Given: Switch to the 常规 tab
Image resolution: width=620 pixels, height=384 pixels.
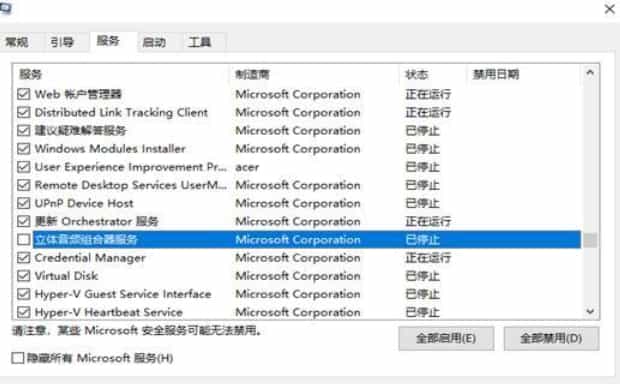Looking at the screenshot, I should click(x=17, y=42).
